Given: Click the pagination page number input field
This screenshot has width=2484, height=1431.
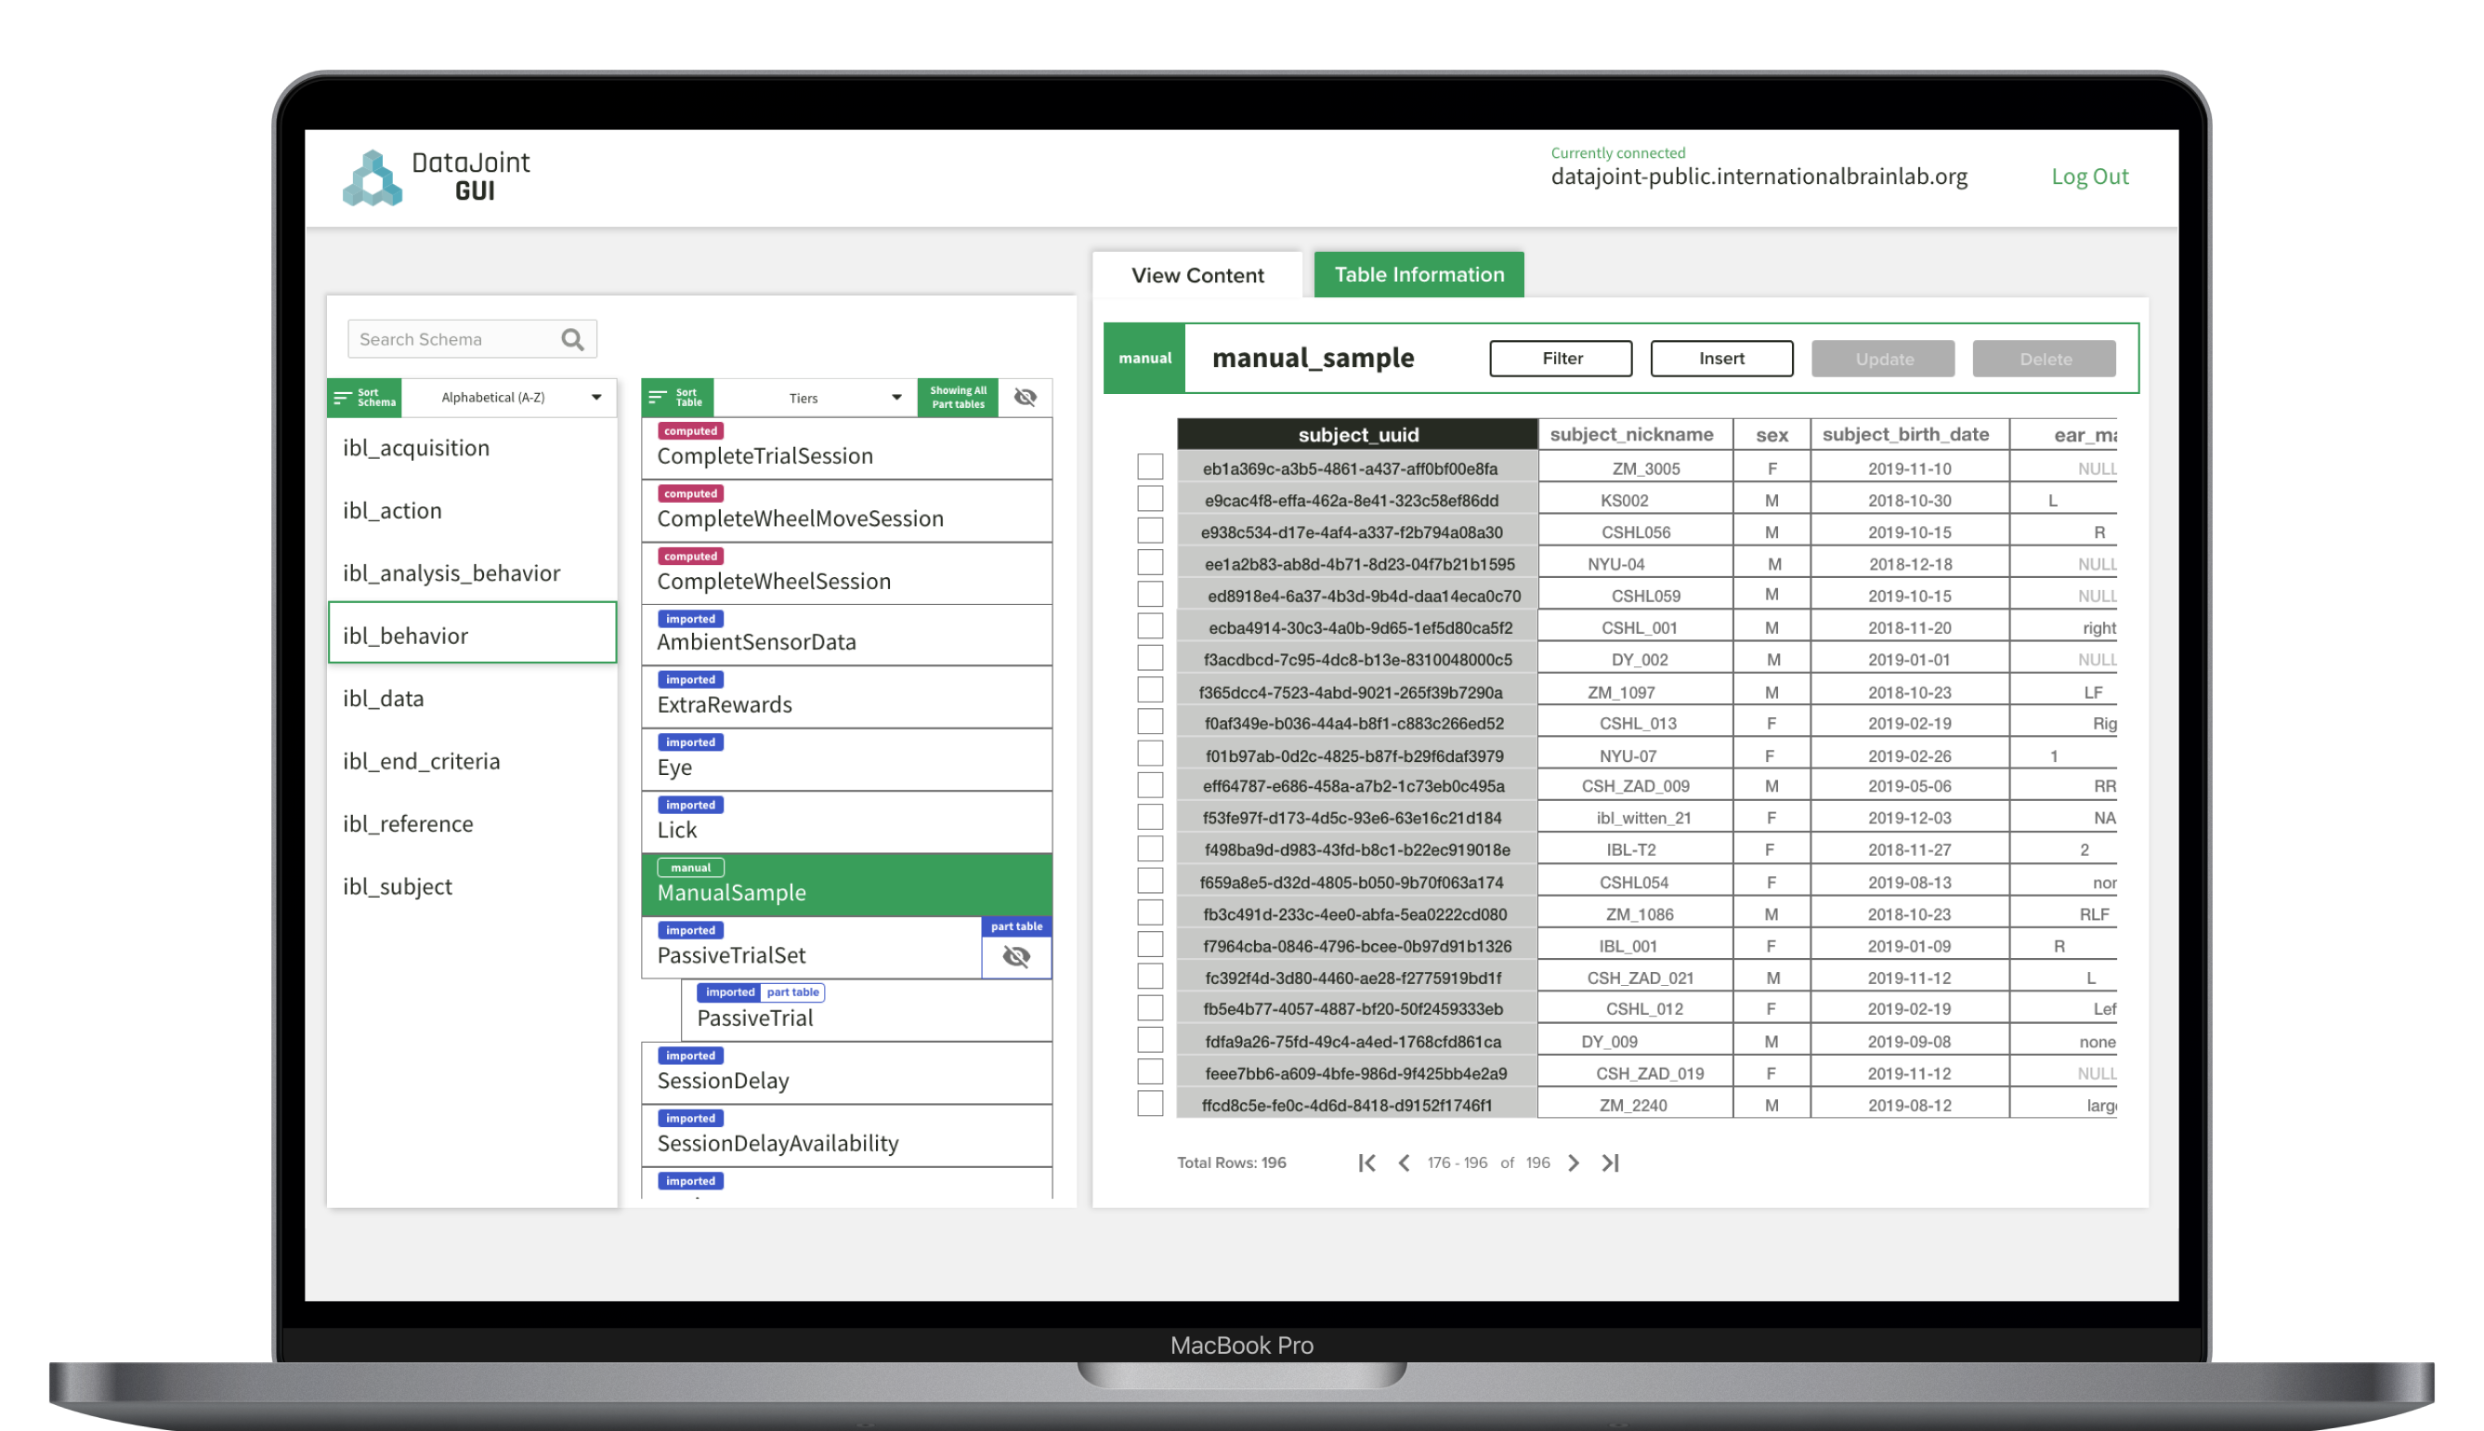Looking at the screenshot, I should [x=1486, y=1163].
